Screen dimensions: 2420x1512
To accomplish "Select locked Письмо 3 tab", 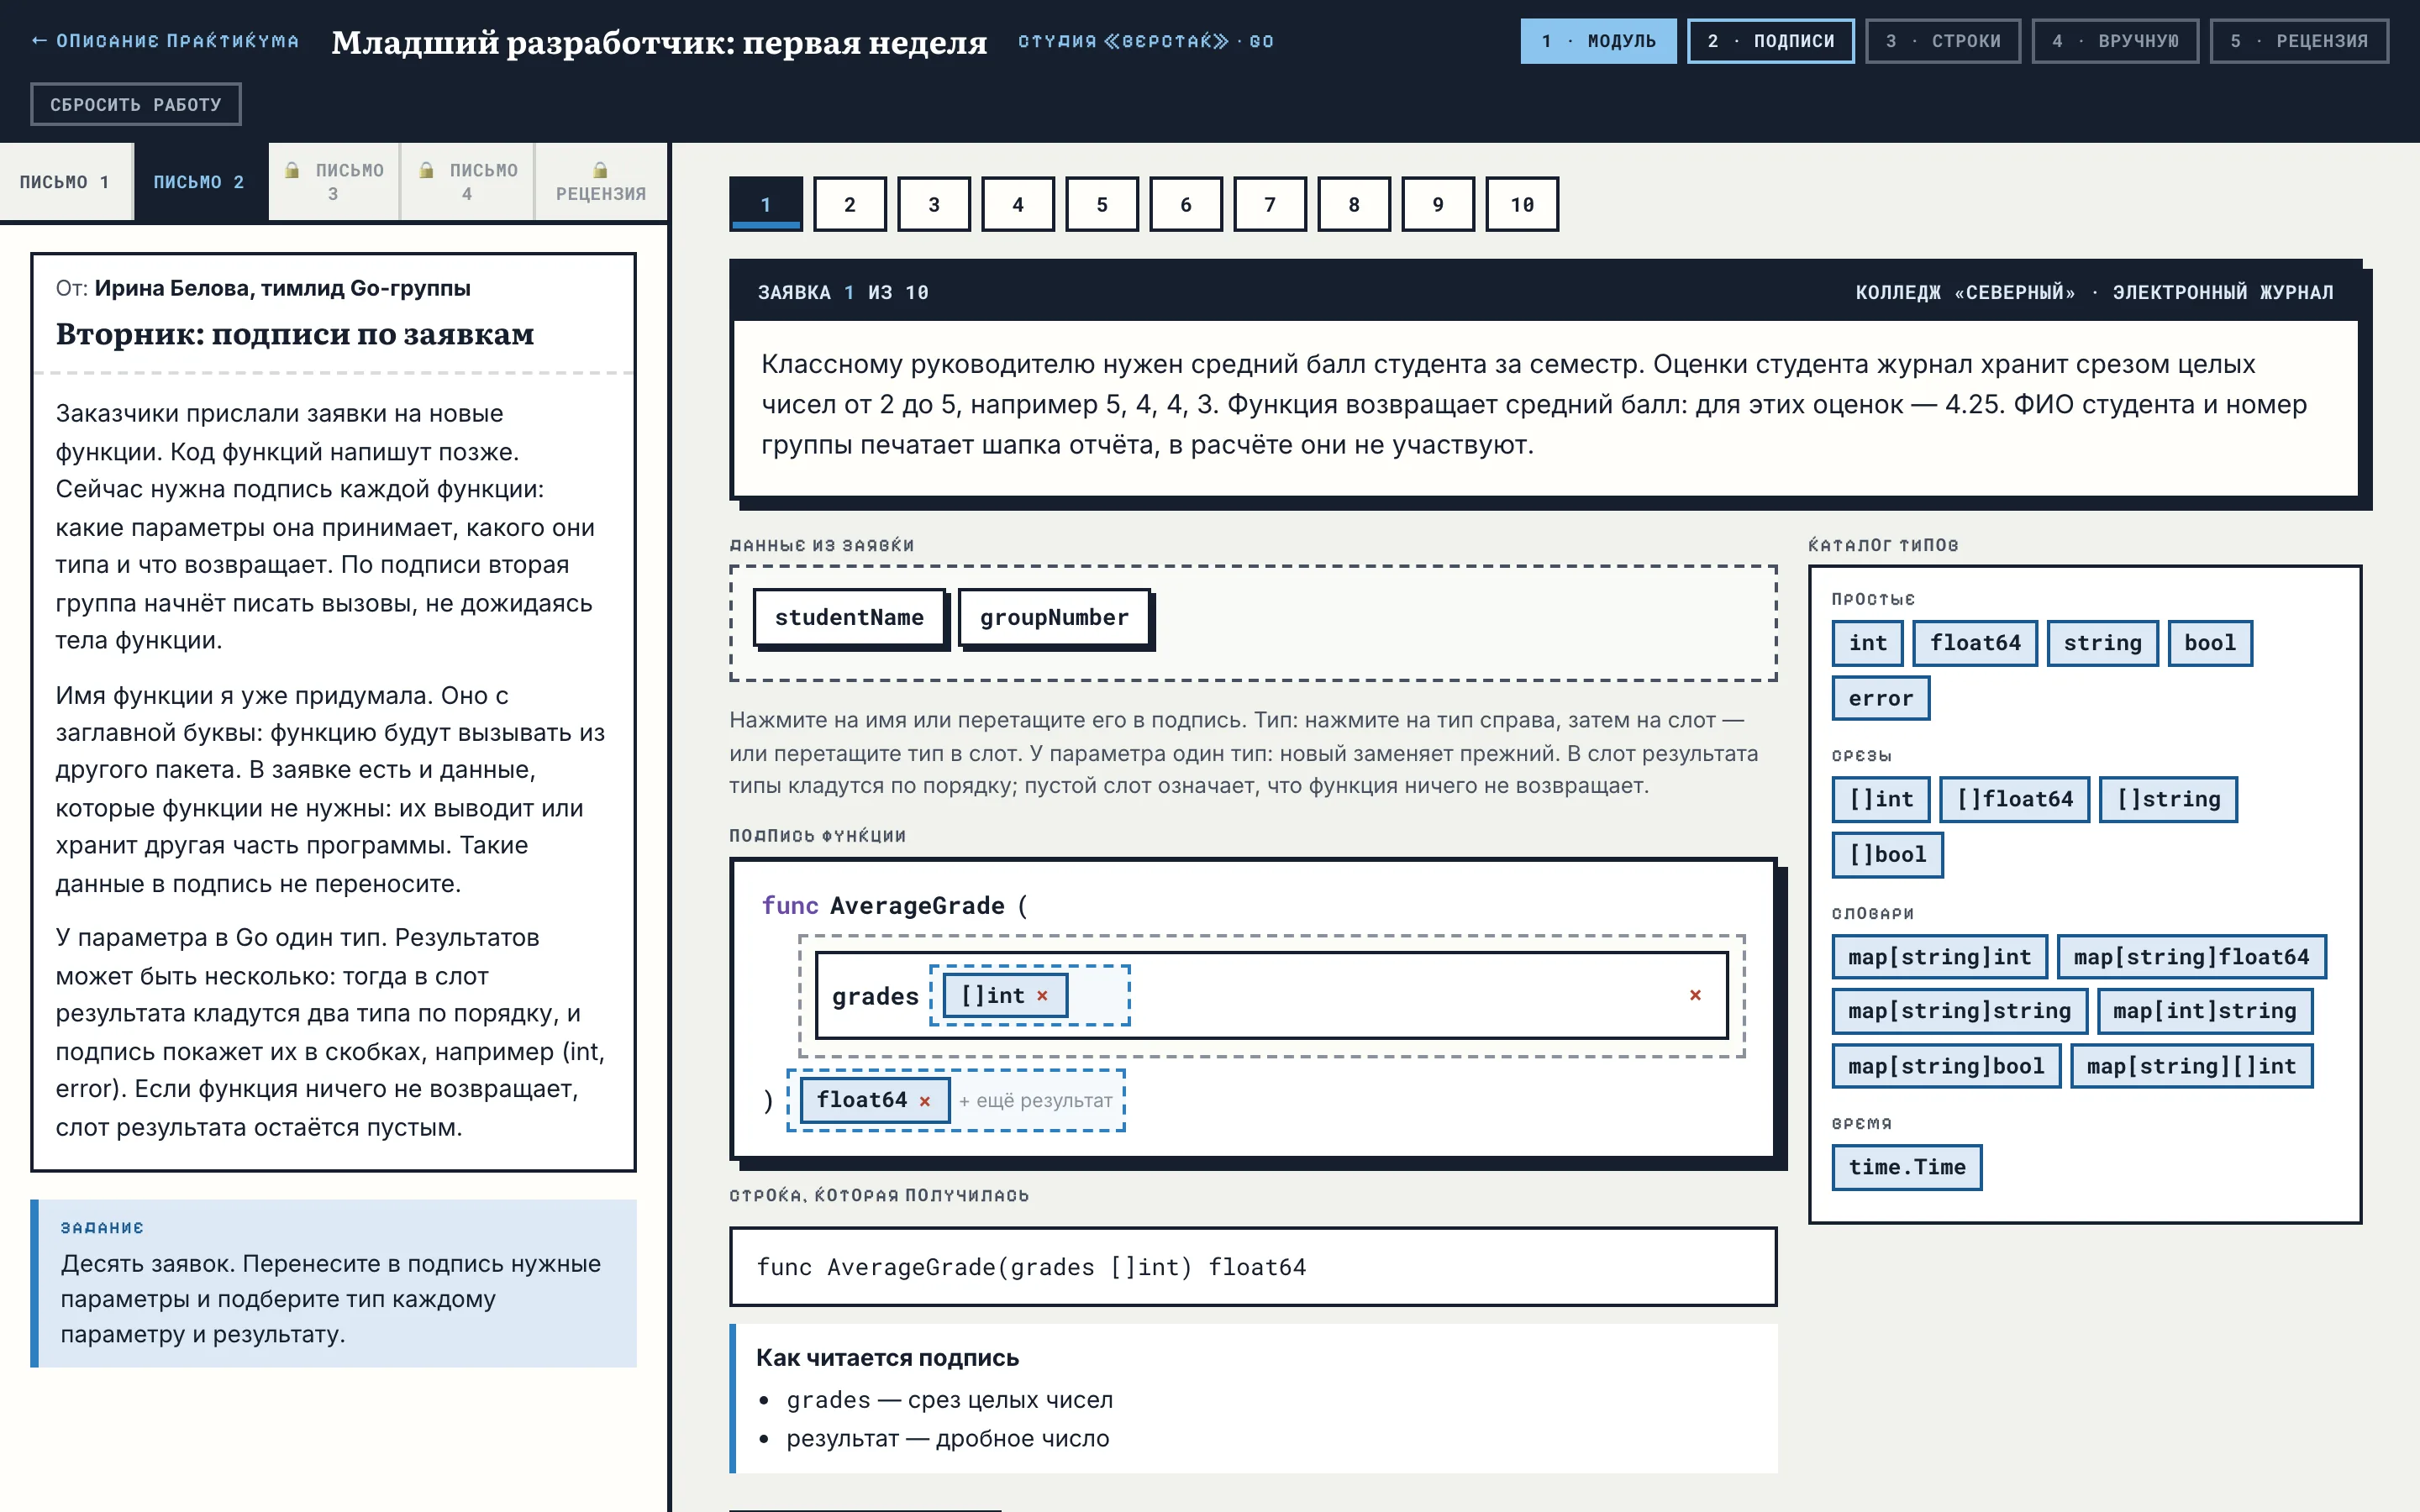I will click(x=334, y=182).
